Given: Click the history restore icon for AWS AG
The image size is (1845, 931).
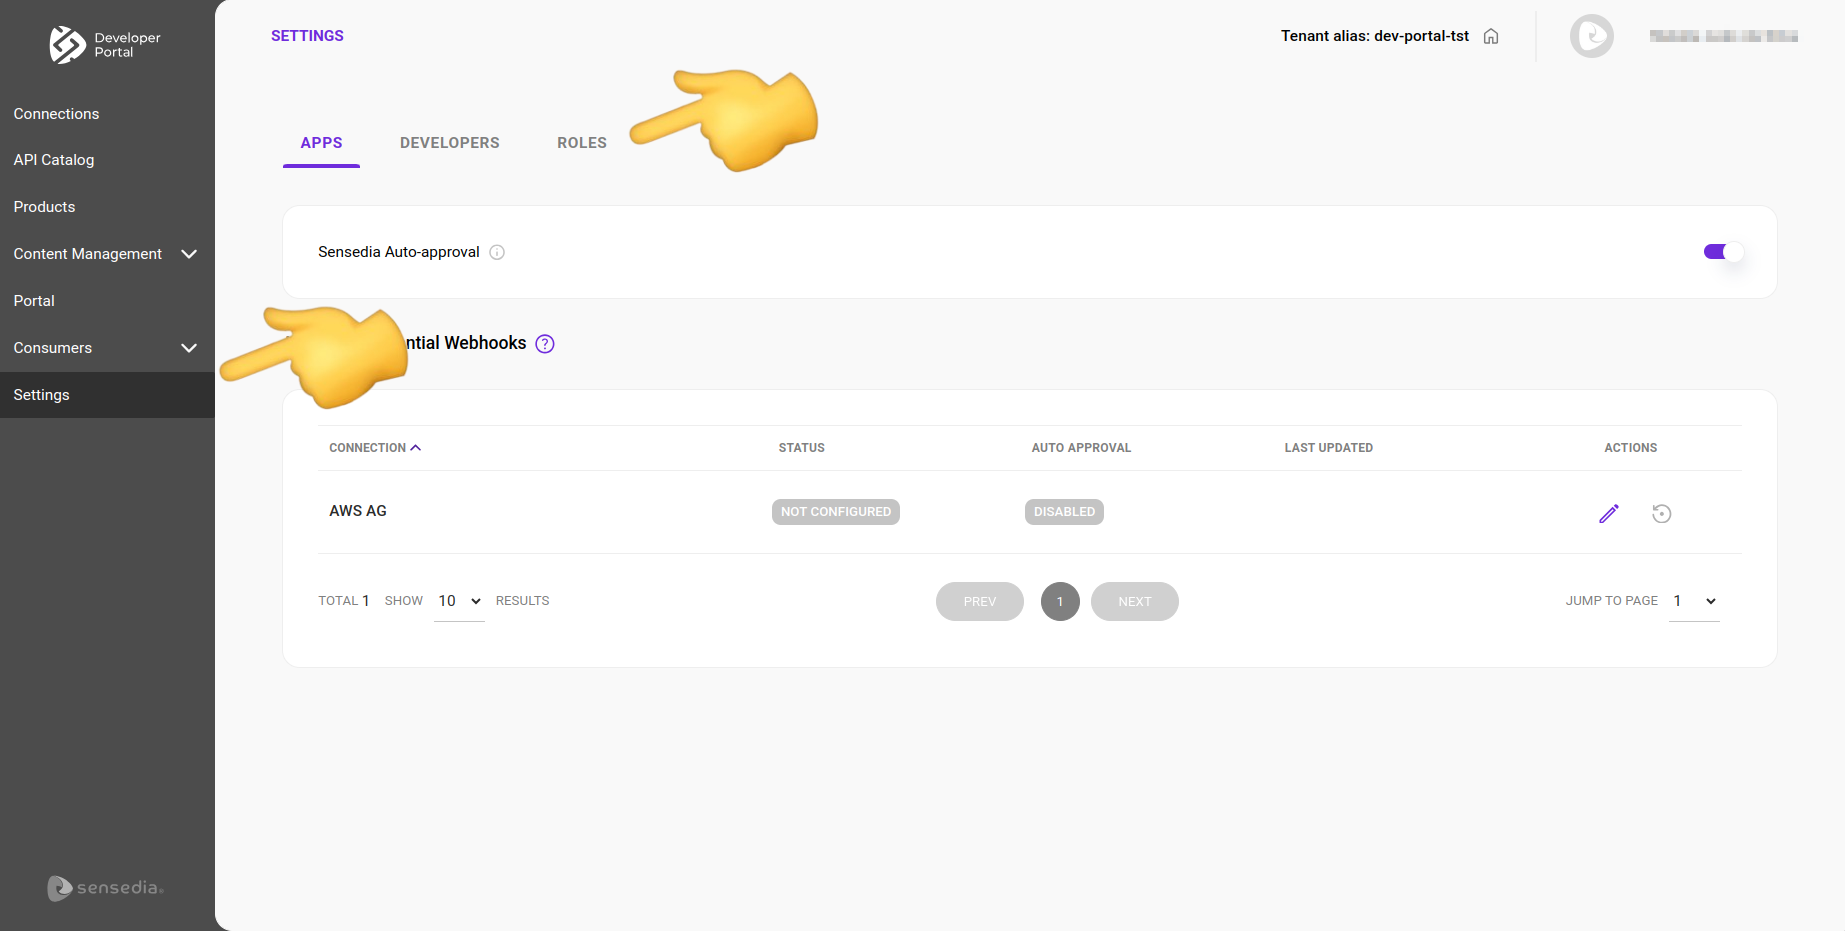Looking at the screenshot, I should coord(1661,513).
